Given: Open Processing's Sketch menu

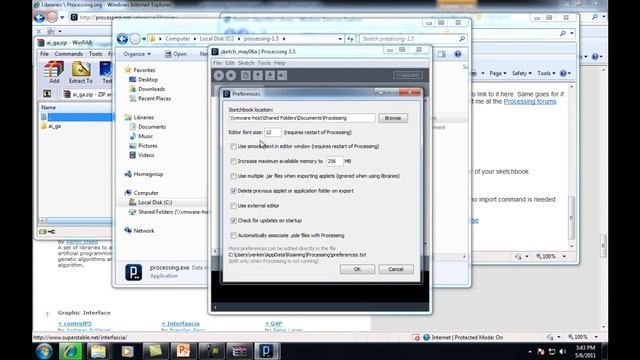Looking at the screenshot, I should [246, 63].
